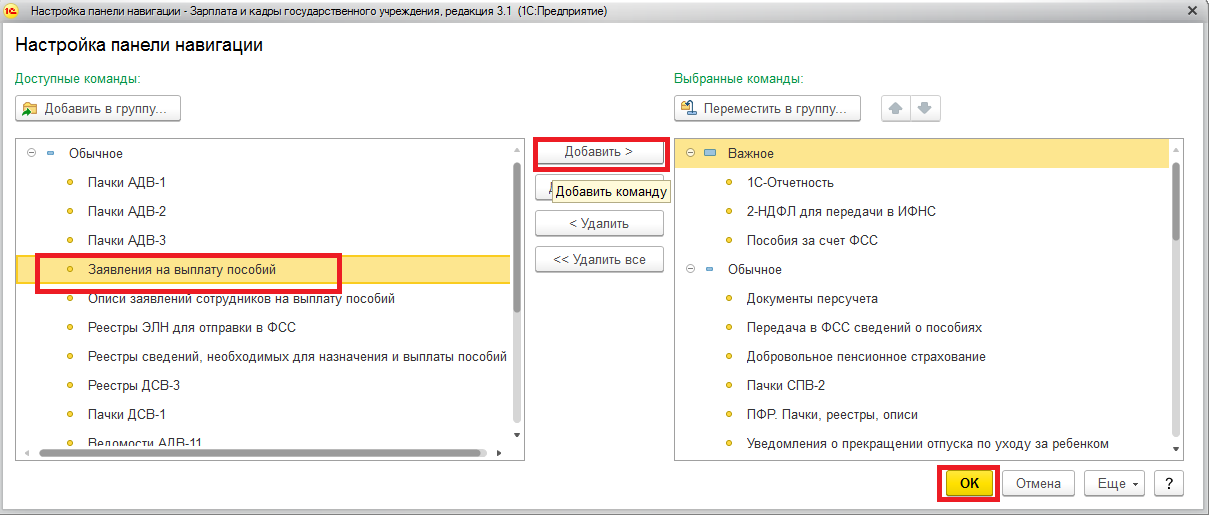Image resolution: width=1211 pixels, height=515 pixels.
Task: Click the right list vertical scrollbar
Action: pyautogui.click(x=1177, y=200)
